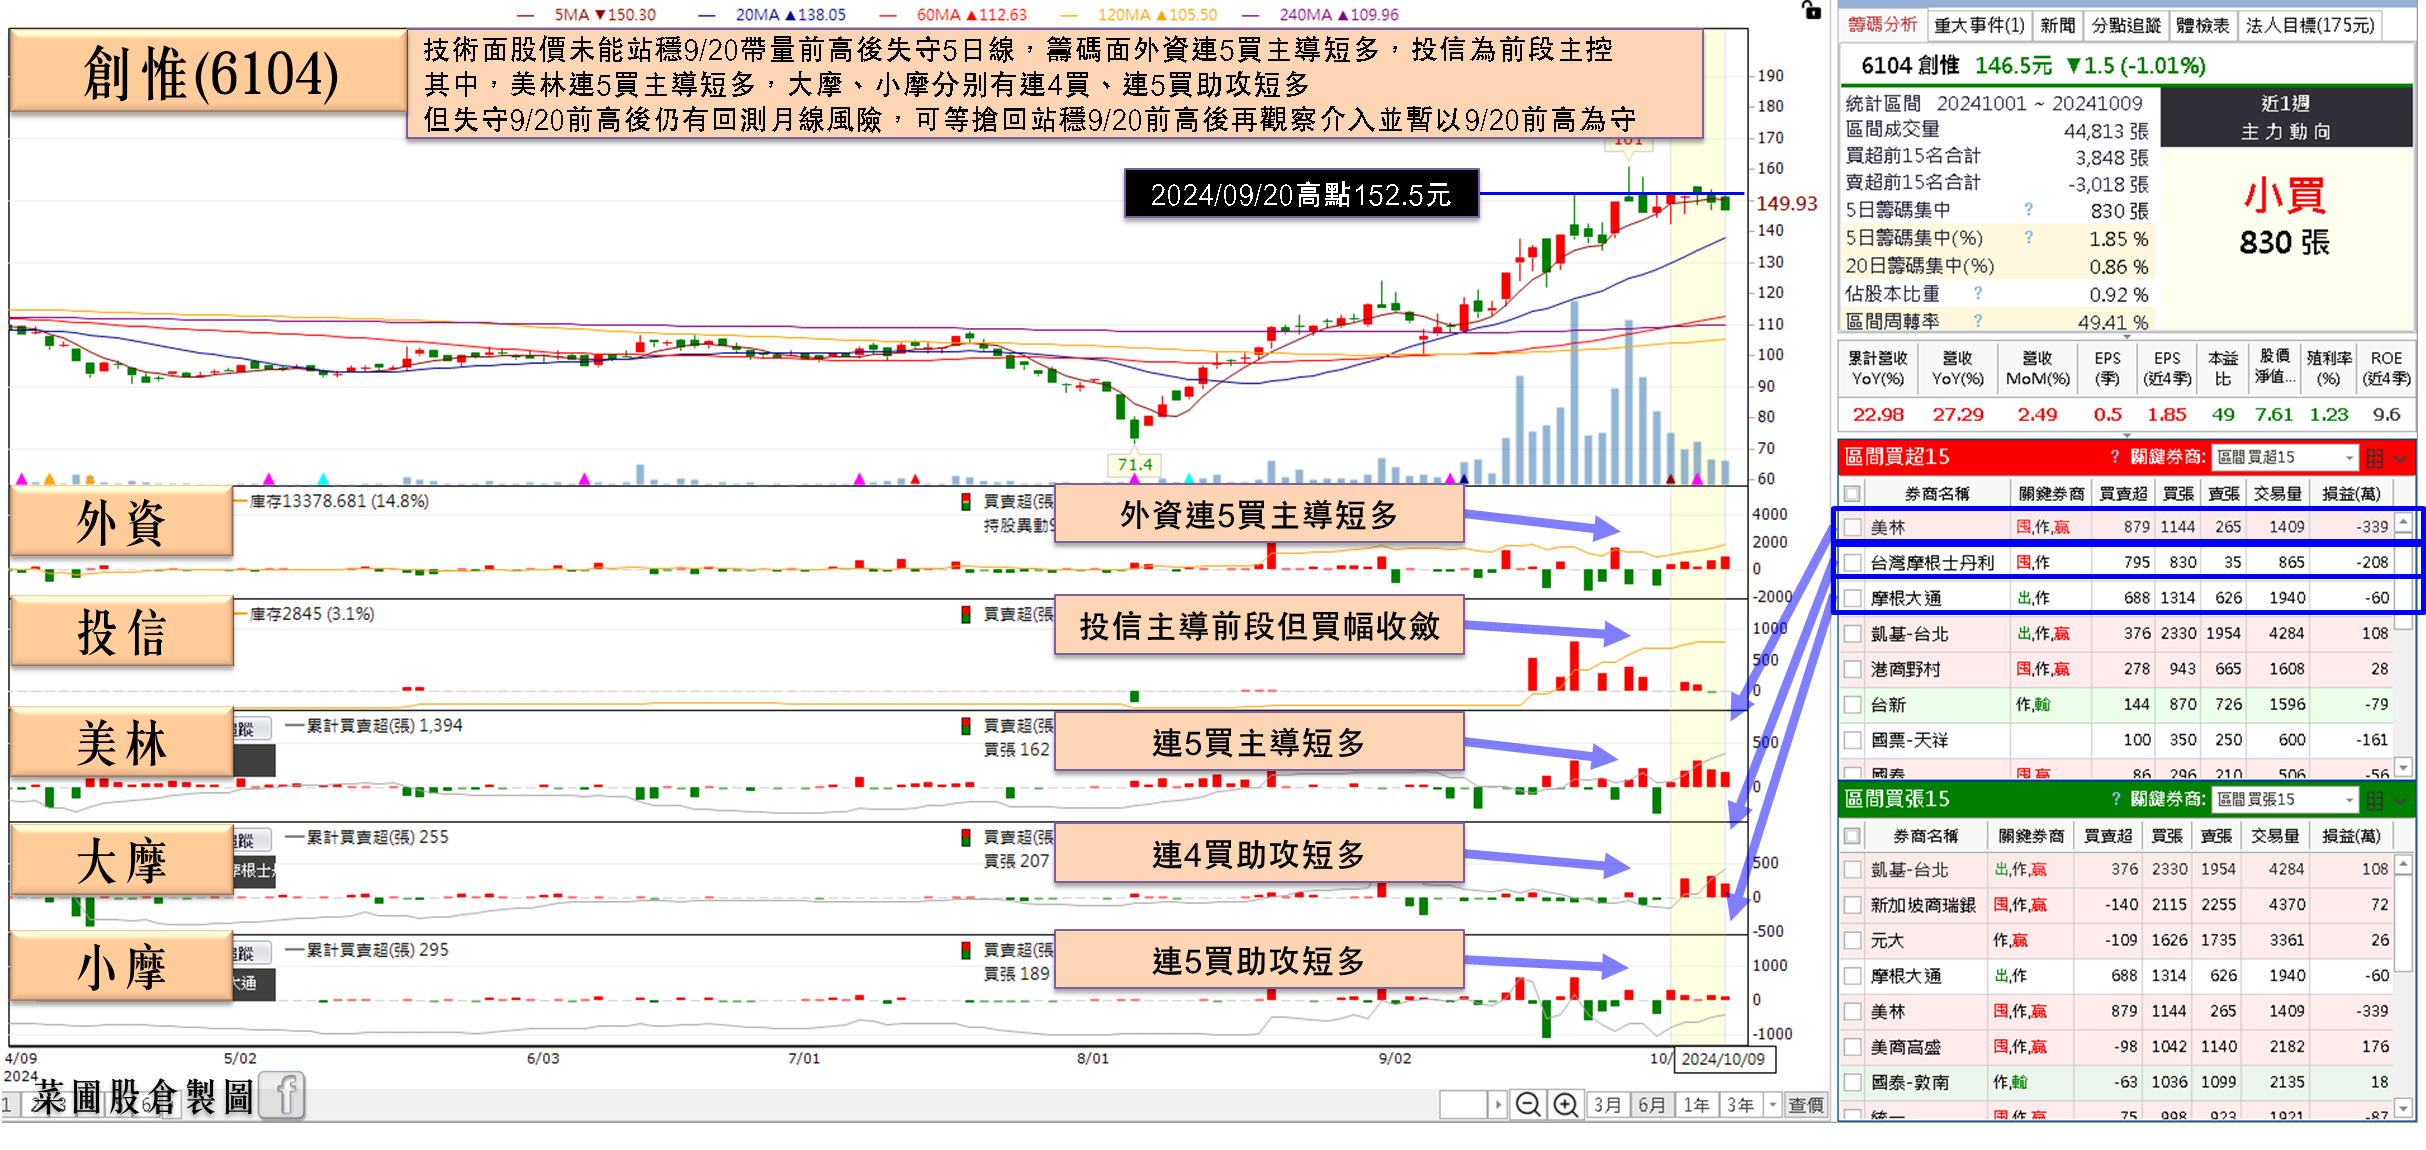Tick the checkbox for 港商野村
This screenshot has height=1150, width=2426.
coord(1853,669)
